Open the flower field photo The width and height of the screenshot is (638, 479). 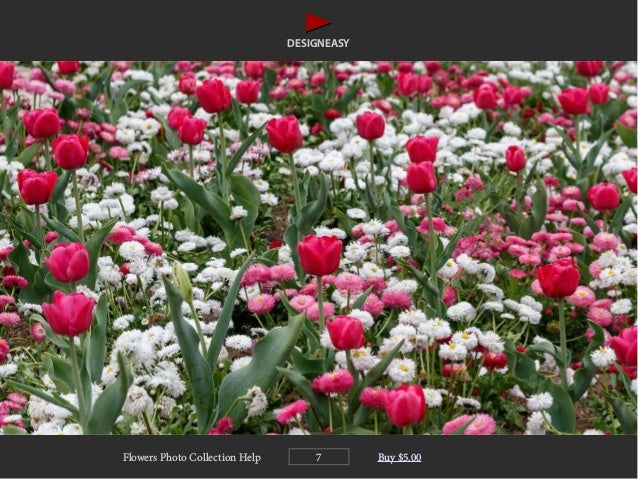coord(319,248)
